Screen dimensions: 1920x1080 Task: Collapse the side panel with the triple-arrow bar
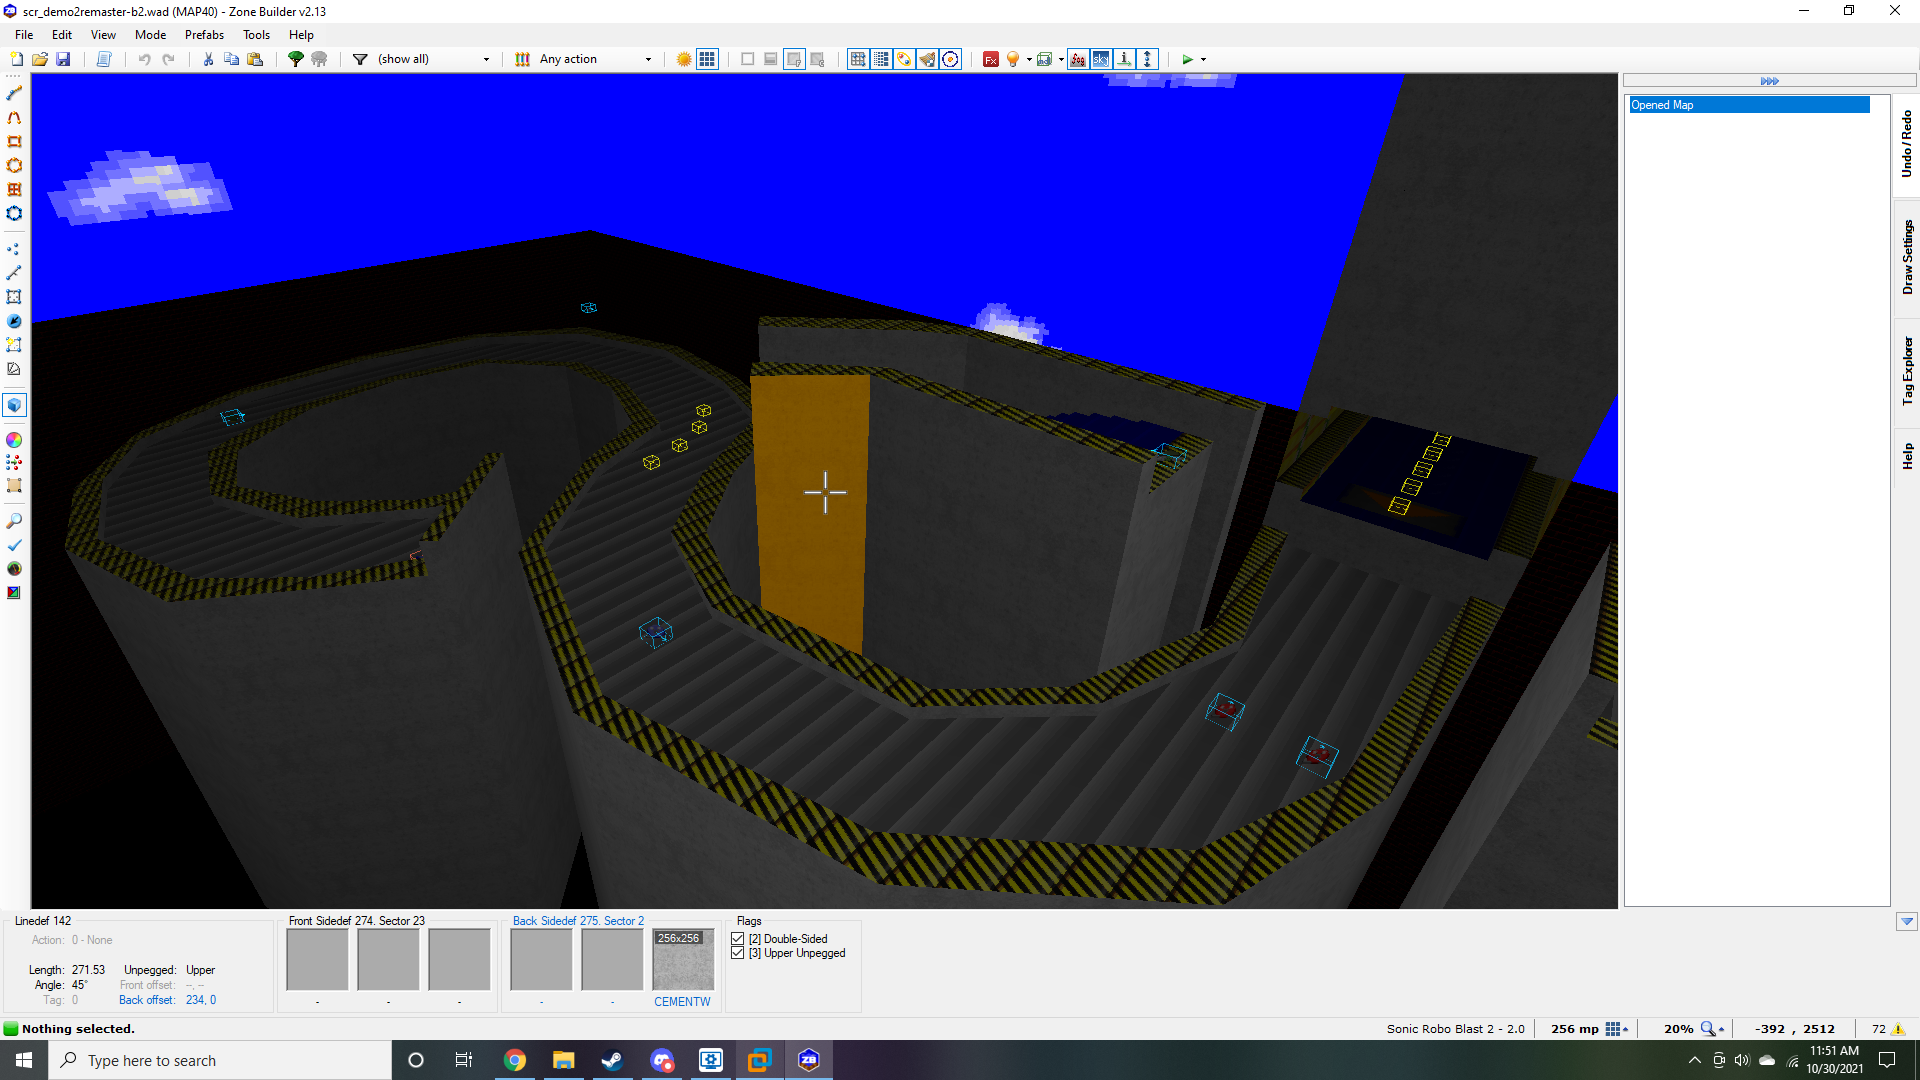(1770, 81)
